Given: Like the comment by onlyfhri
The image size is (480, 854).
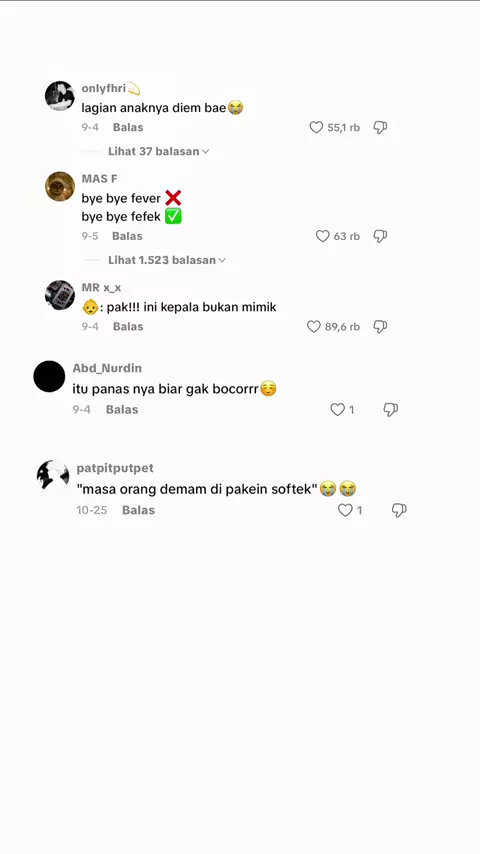Looking at the screenshot, I should (317, 127).
